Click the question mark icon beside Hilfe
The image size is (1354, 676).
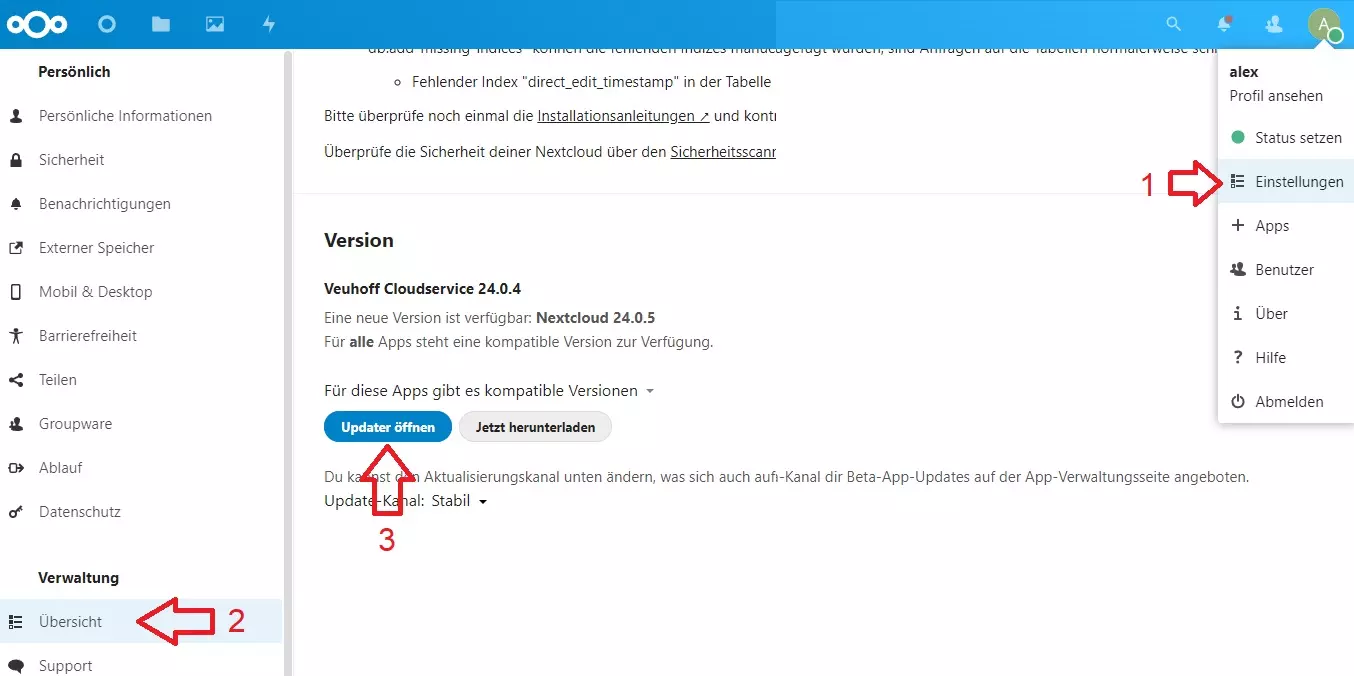pos(1238,358)
